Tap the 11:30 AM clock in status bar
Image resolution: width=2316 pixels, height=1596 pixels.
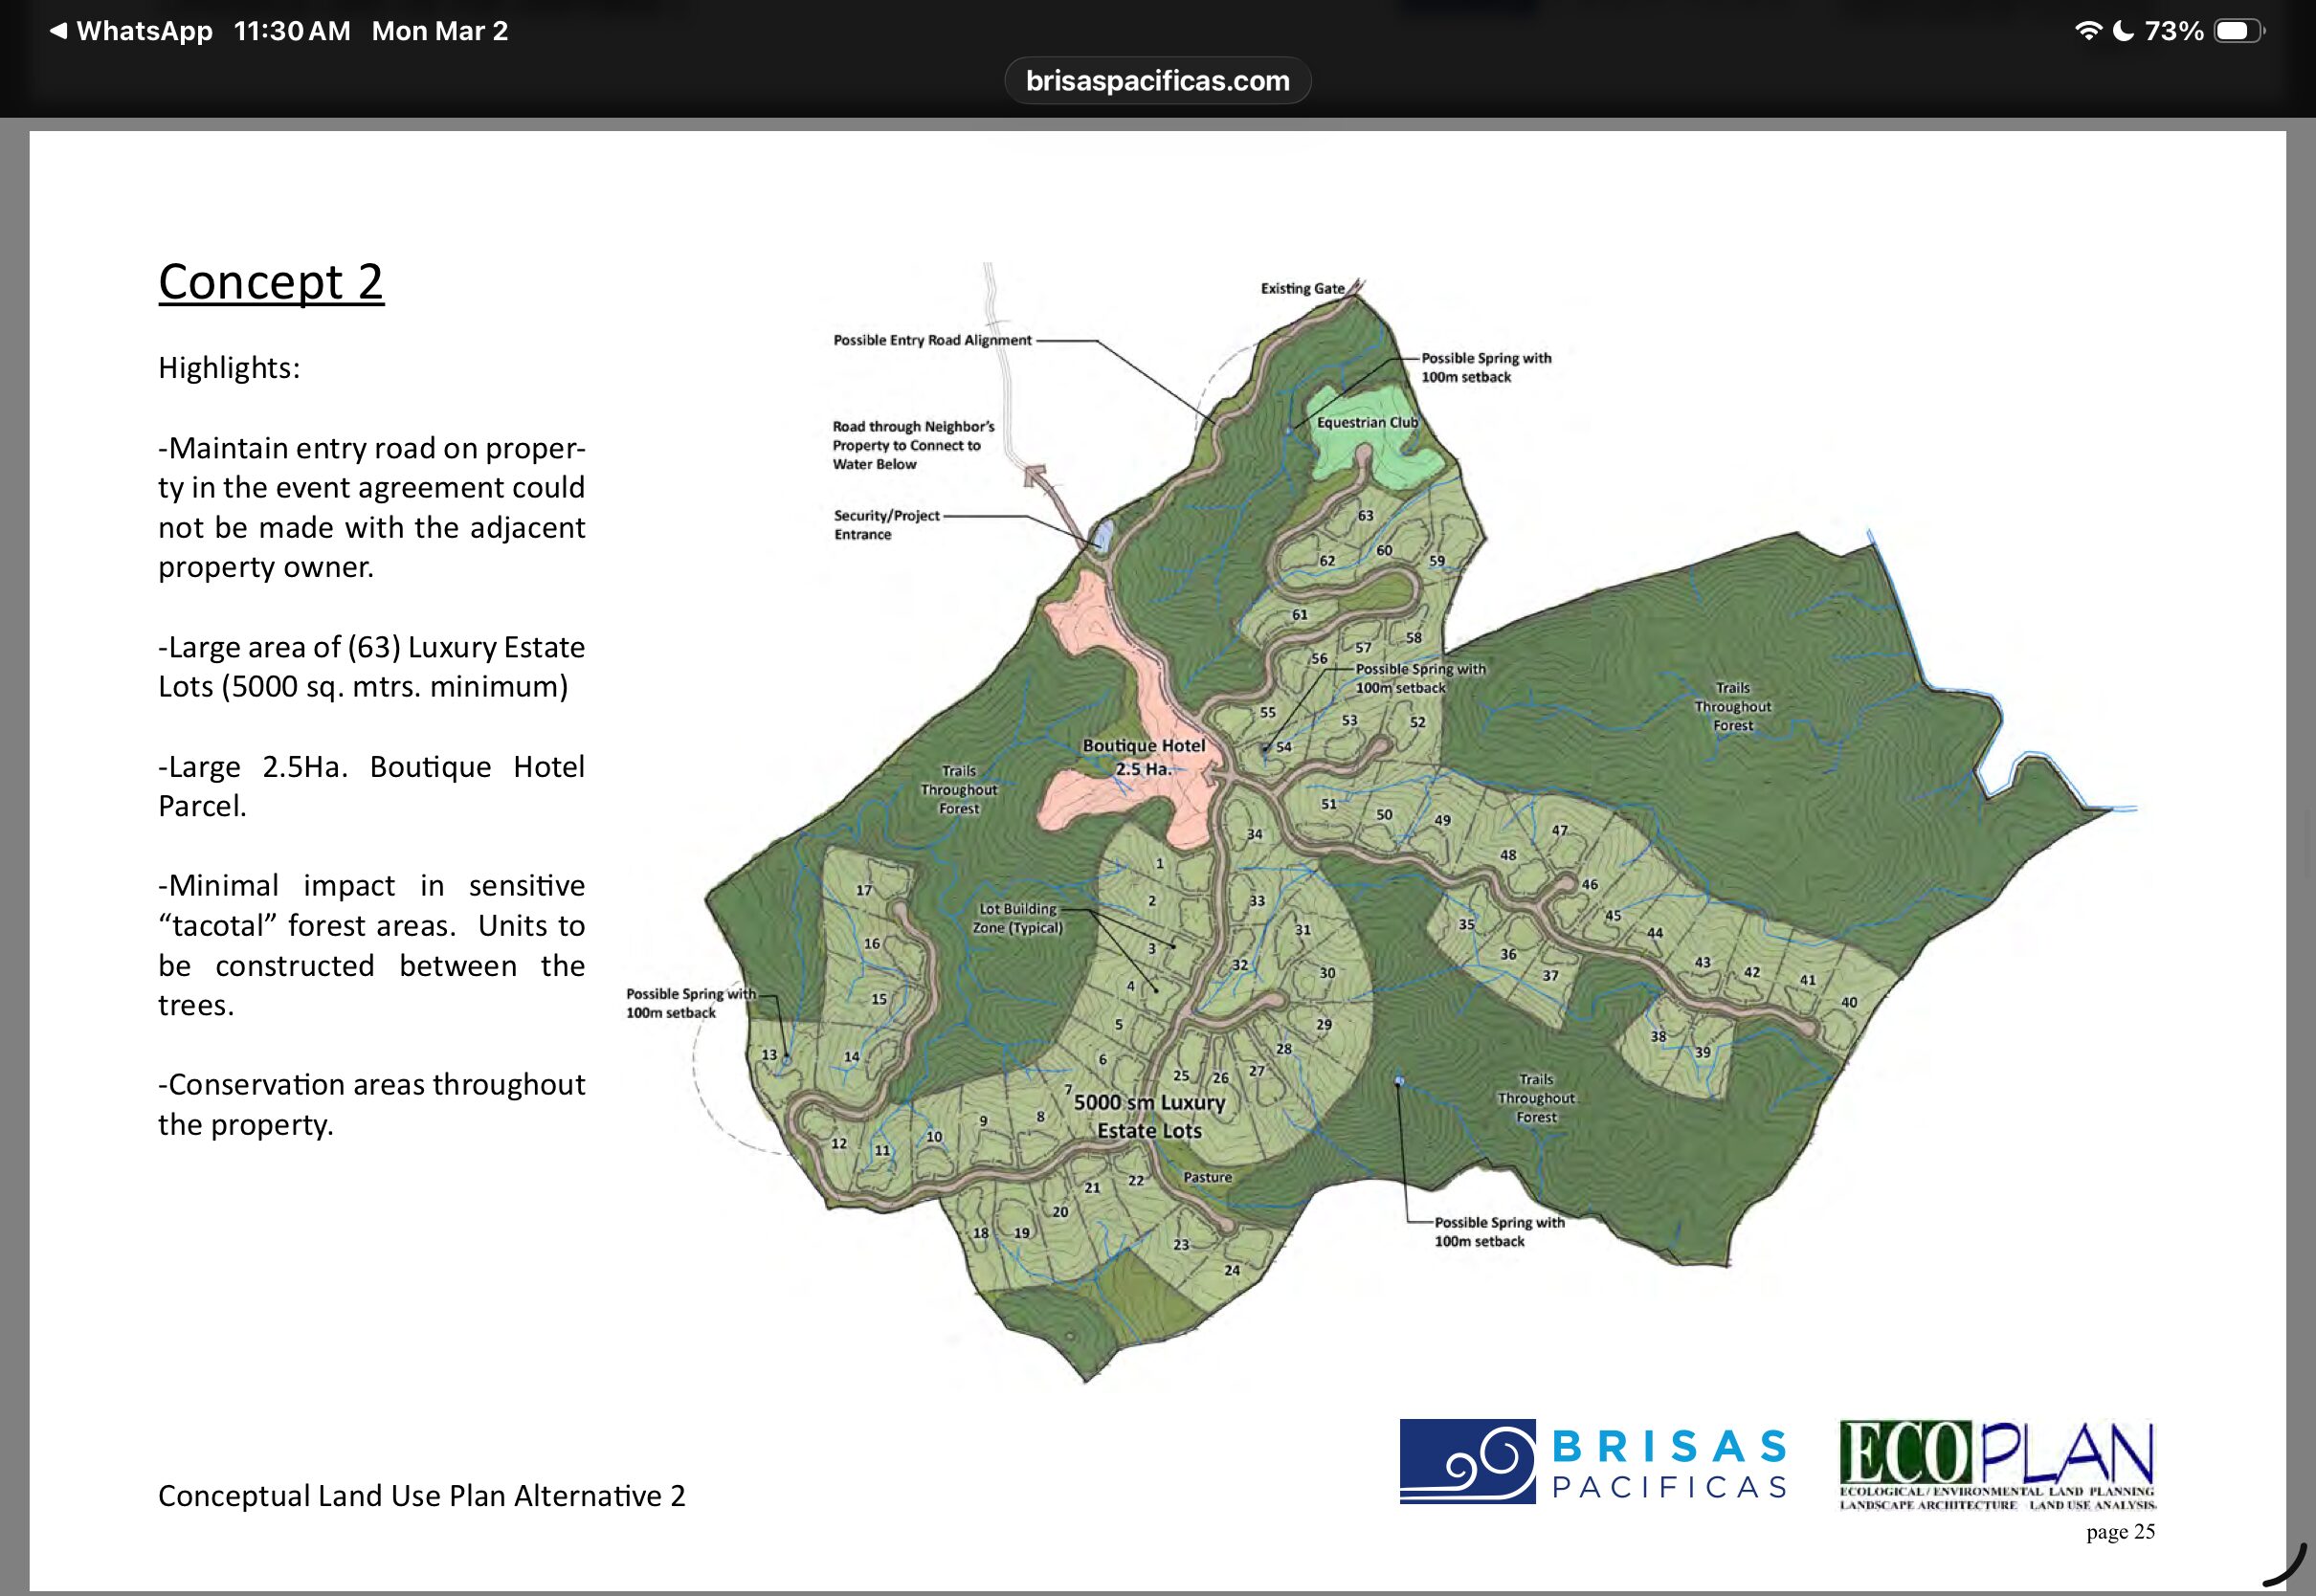(x=292, y=31)
